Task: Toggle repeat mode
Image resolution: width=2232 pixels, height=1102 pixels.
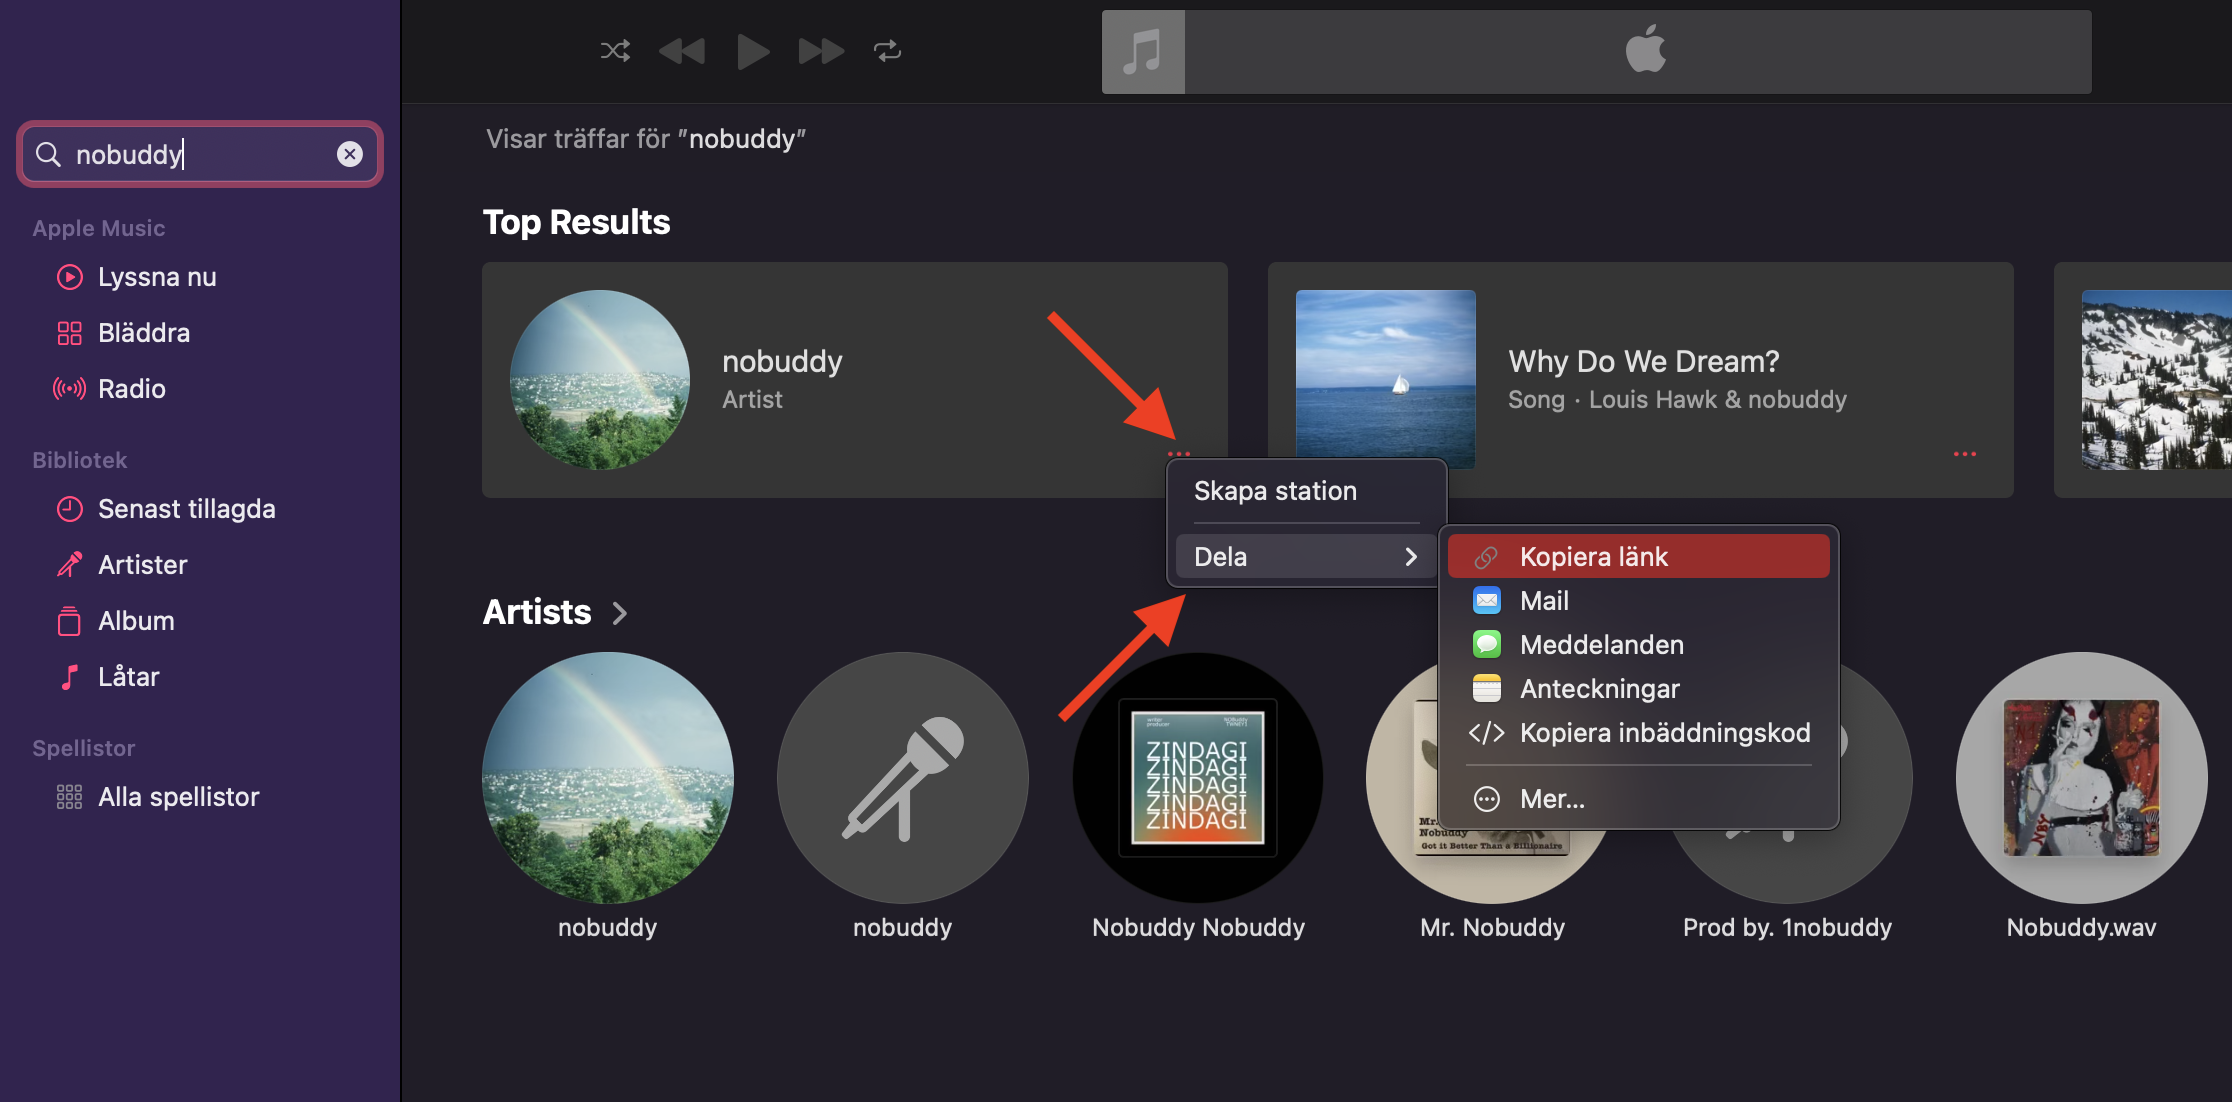Action: pos(887,51)
